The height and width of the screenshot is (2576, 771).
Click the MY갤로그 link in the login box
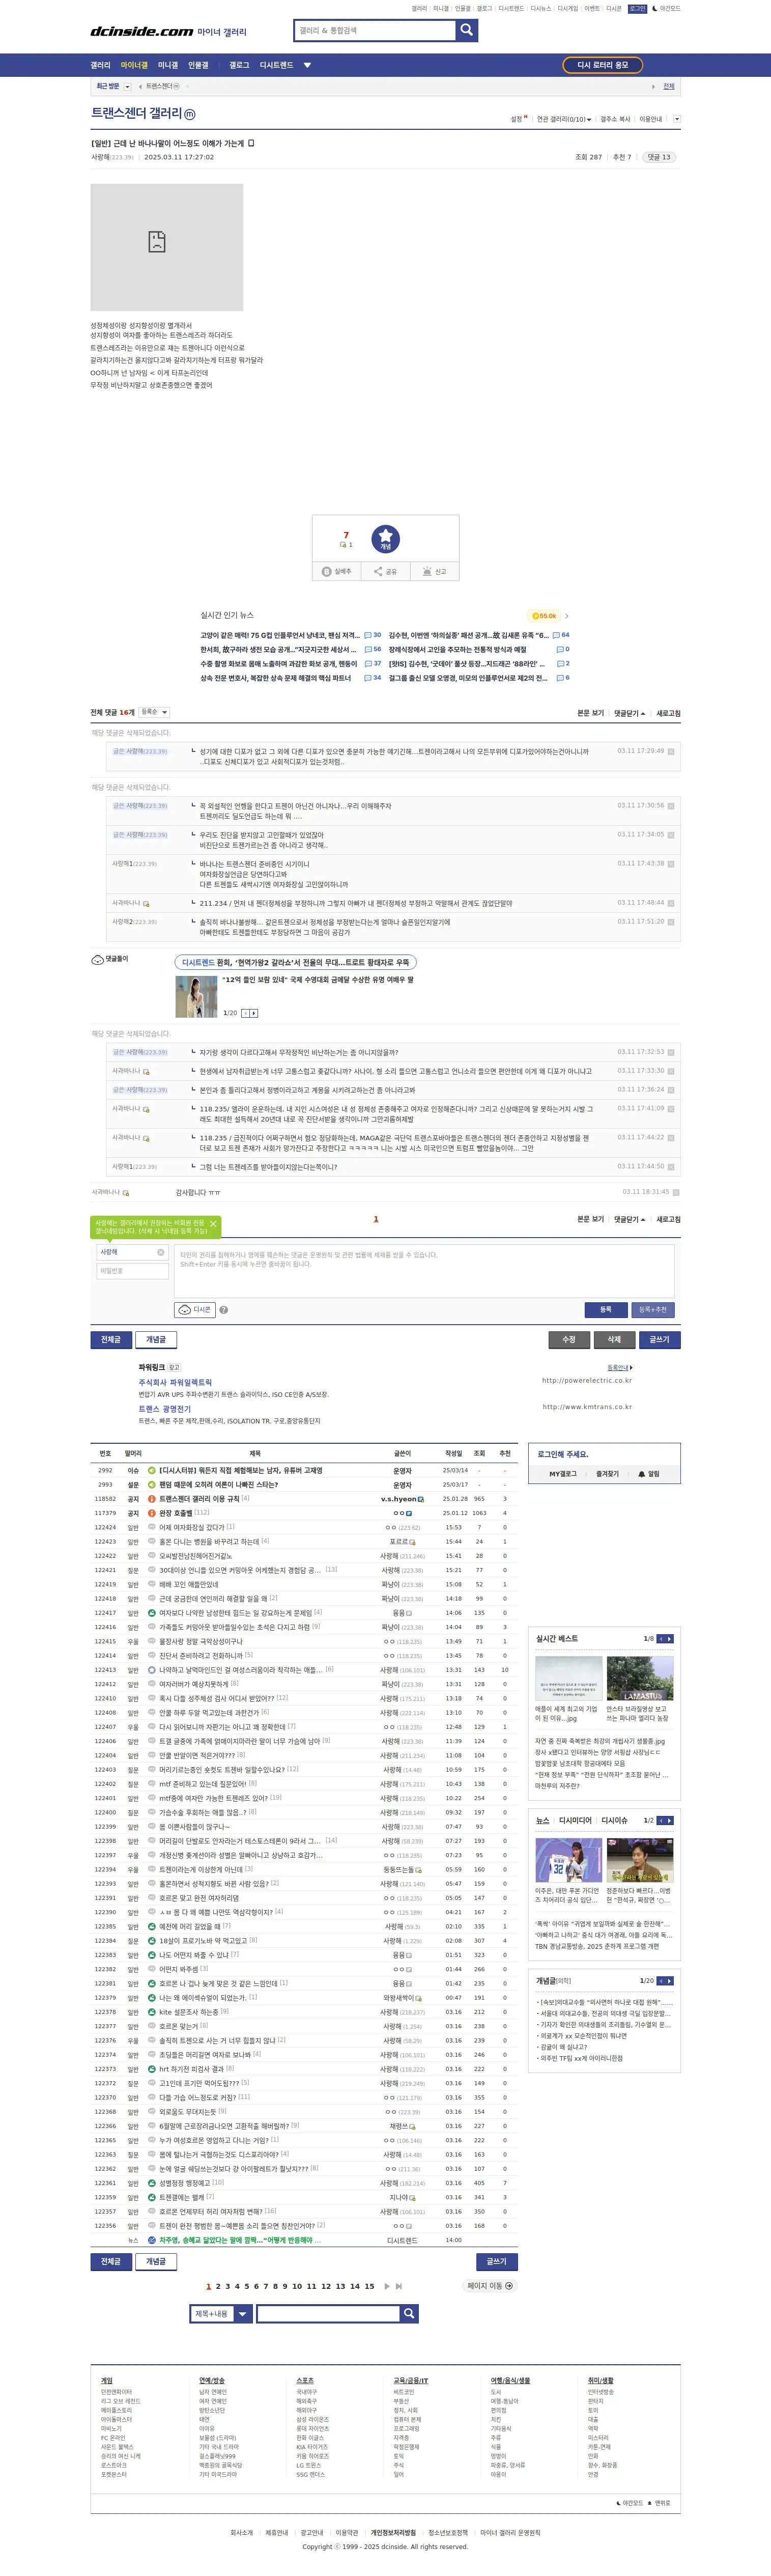[x=563, y=1473]
